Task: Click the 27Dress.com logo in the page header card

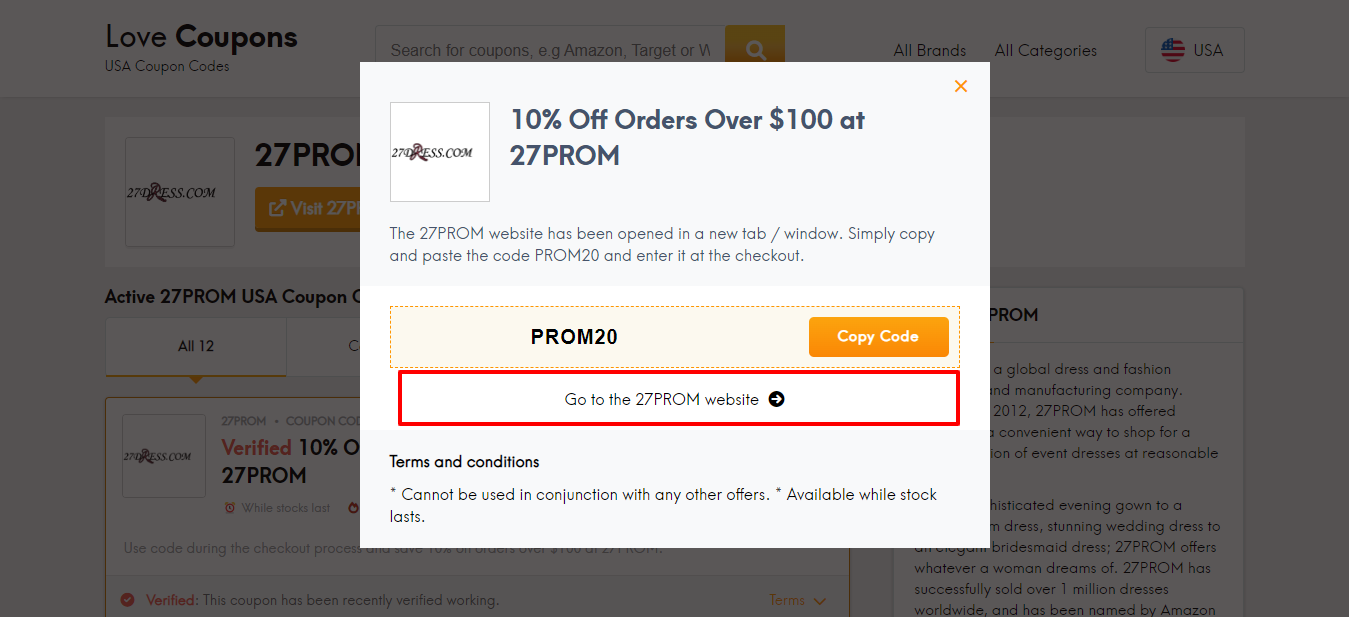Action: click(179, 192)
